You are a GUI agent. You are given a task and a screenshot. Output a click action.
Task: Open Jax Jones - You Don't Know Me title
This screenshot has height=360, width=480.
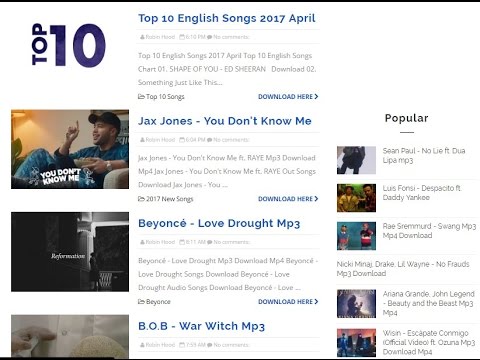click(225, 121)
